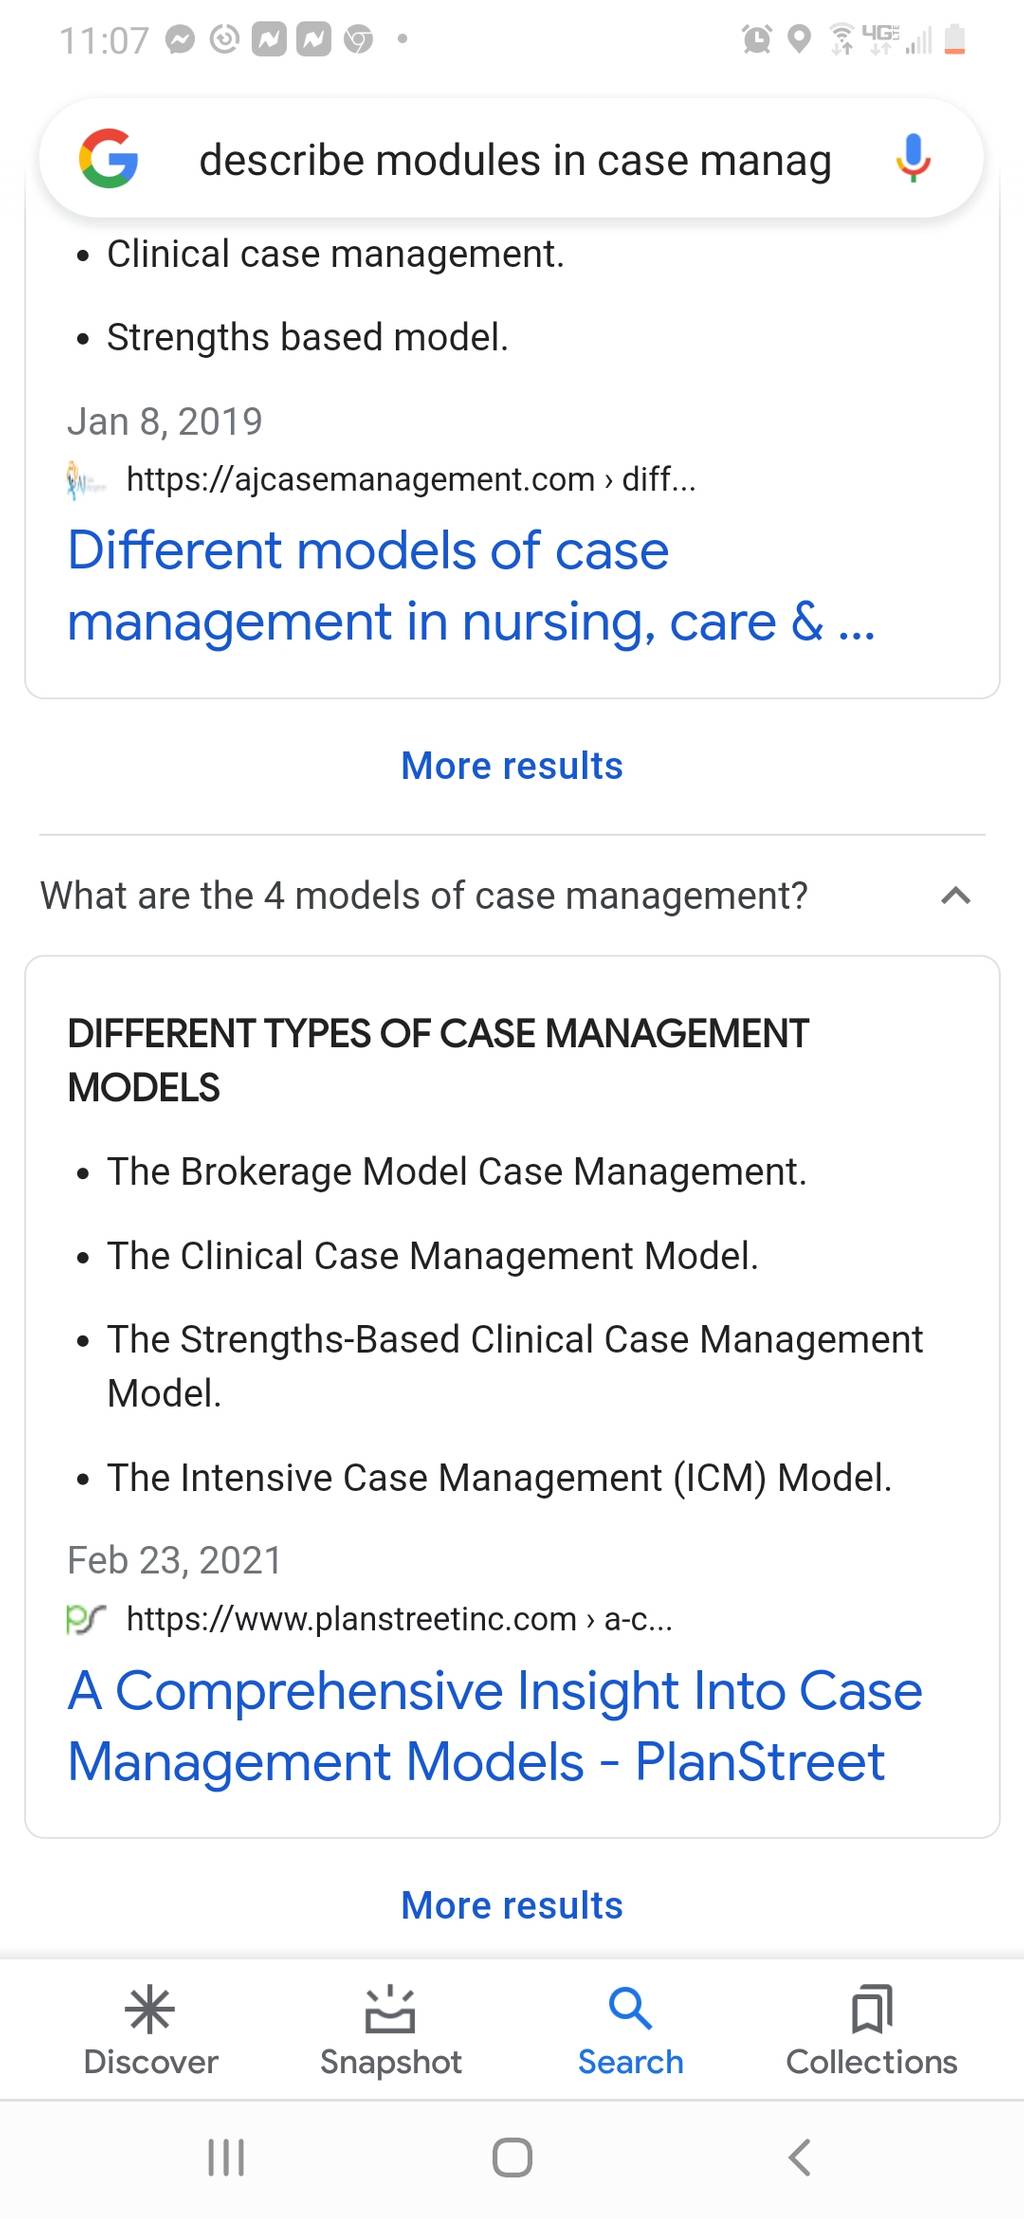The image size is (1024, 2219).
Task: Tap 'What are the 4 models' question
Action: tap(423, 895)
